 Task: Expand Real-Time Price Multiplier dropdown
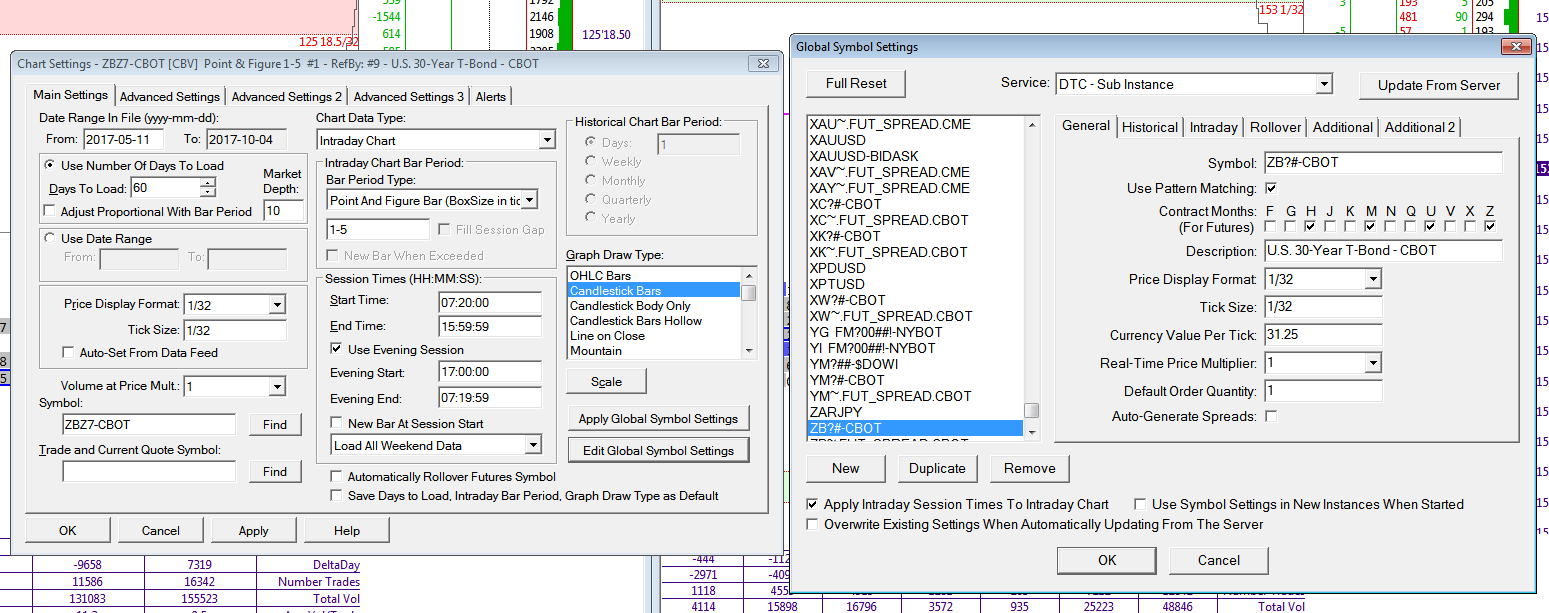point(1373,363)
